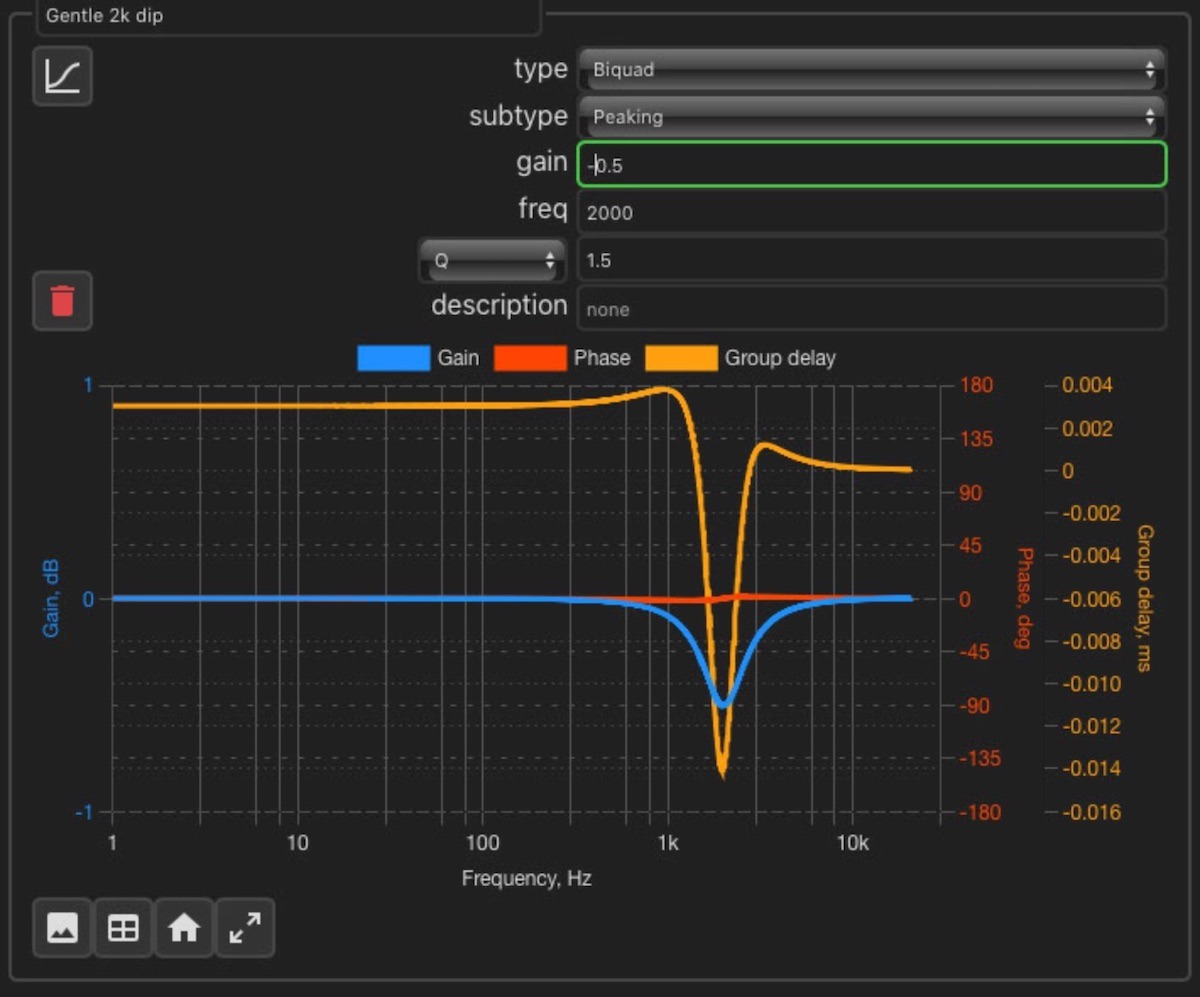Viewport: 1200px width, 997px height.
Task: Click the Gain, dB axis title
Action: coord(52,599)
